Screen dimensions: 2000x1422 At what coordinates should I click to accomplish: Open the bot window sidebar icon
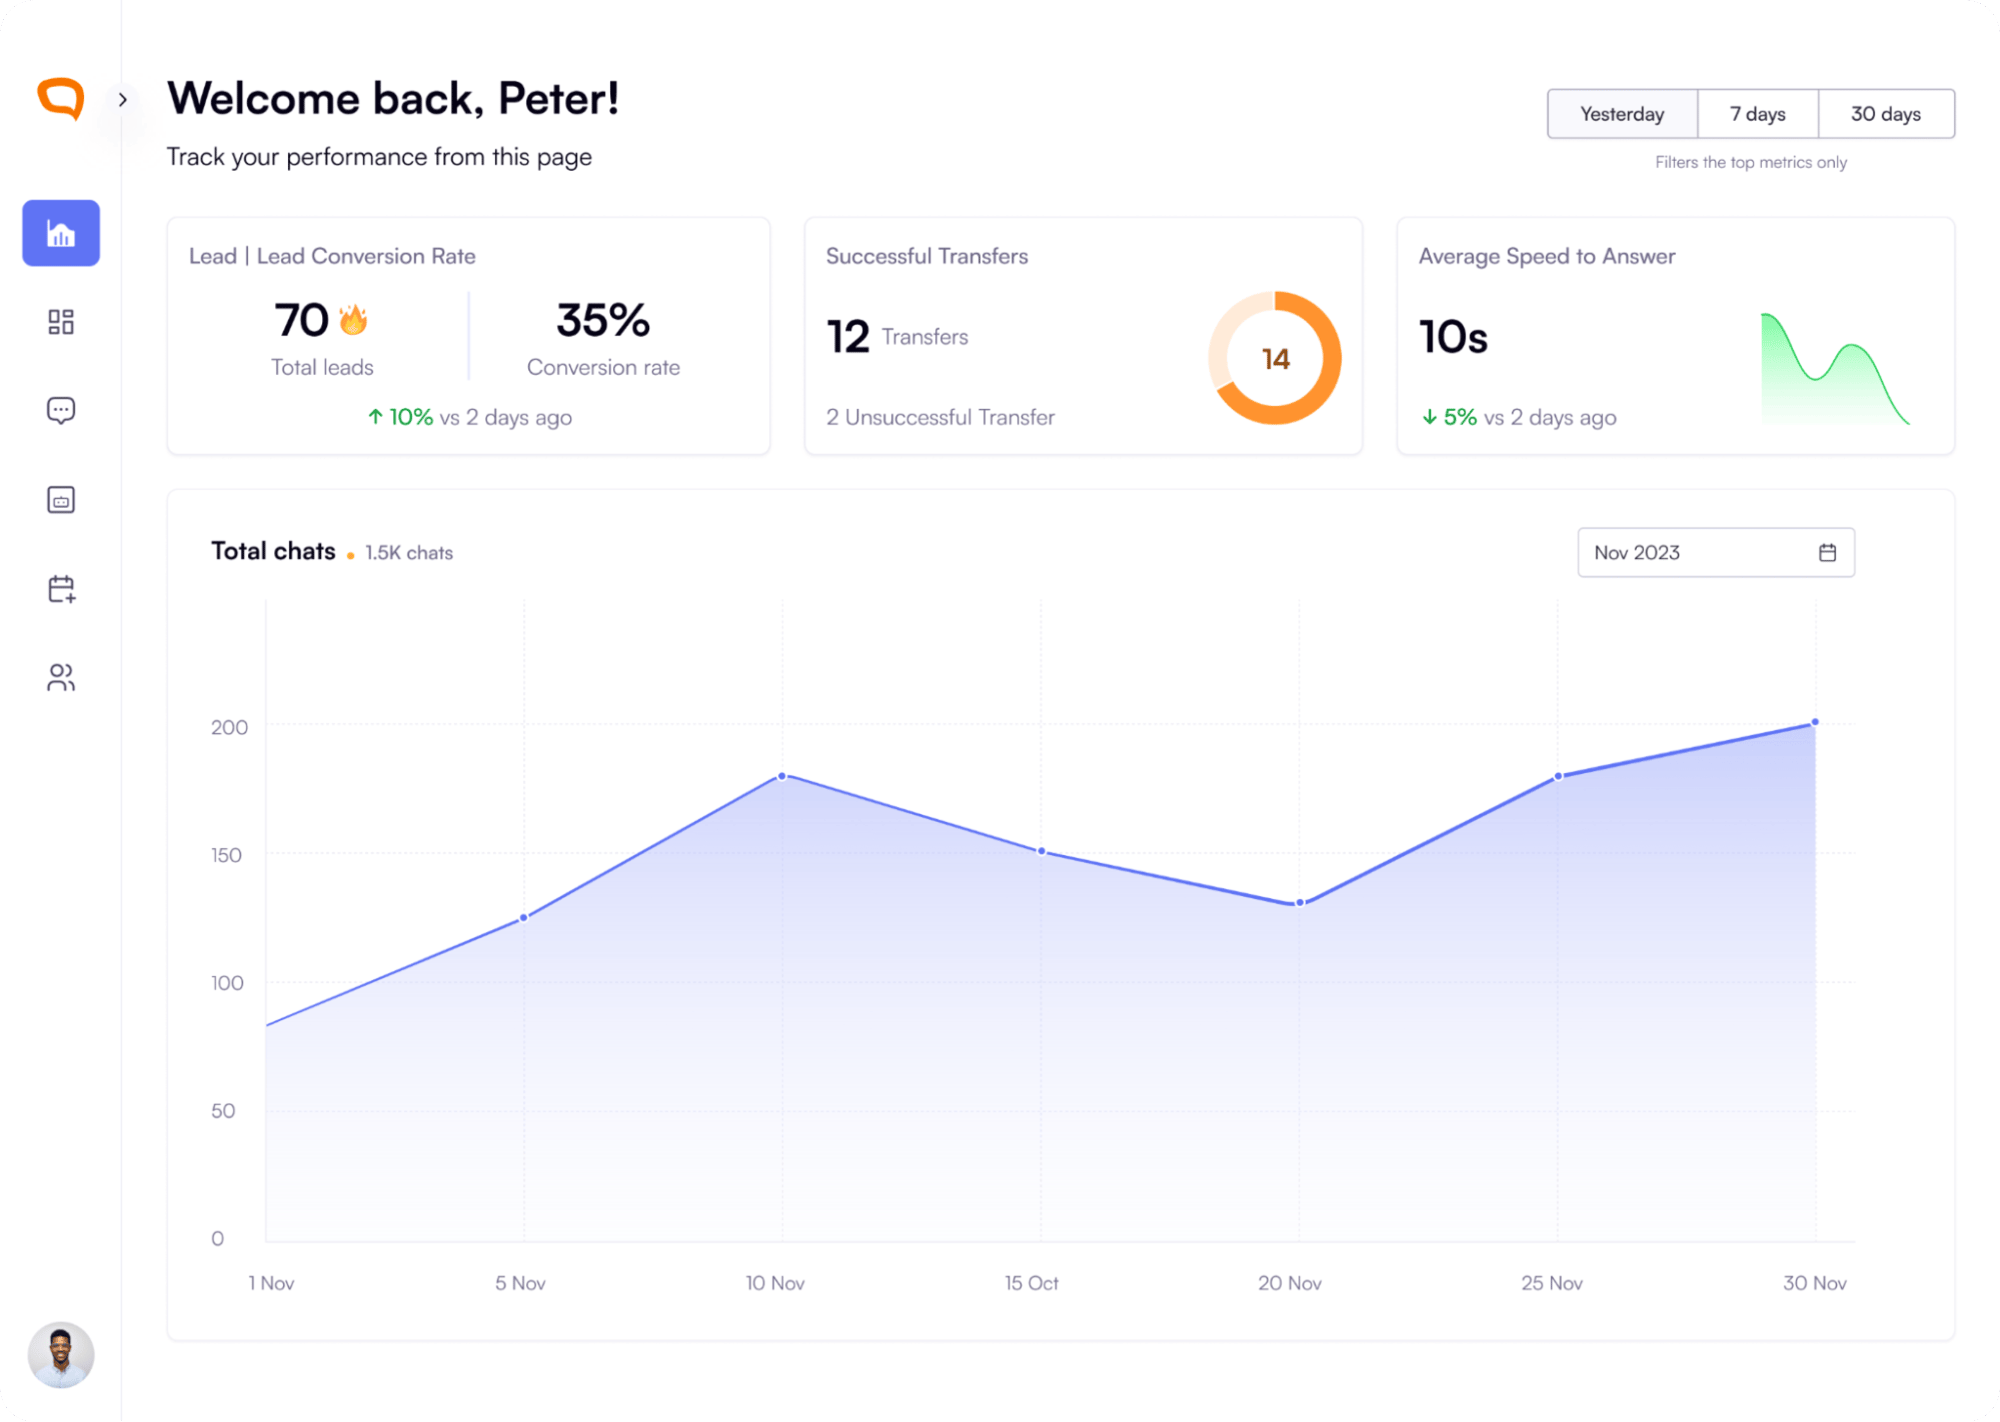61,499
